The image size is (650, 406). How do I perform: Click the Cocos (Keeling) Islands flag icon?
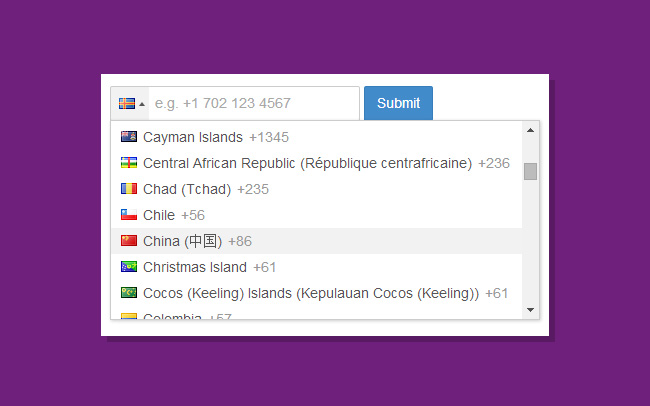[x=128, y=293]
